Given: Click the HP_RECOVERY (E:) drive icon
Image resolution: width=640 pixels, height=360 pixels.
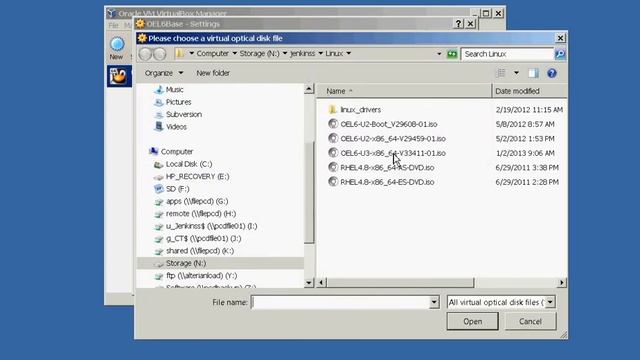Looking at the screenshot, I should coord(158,177).
